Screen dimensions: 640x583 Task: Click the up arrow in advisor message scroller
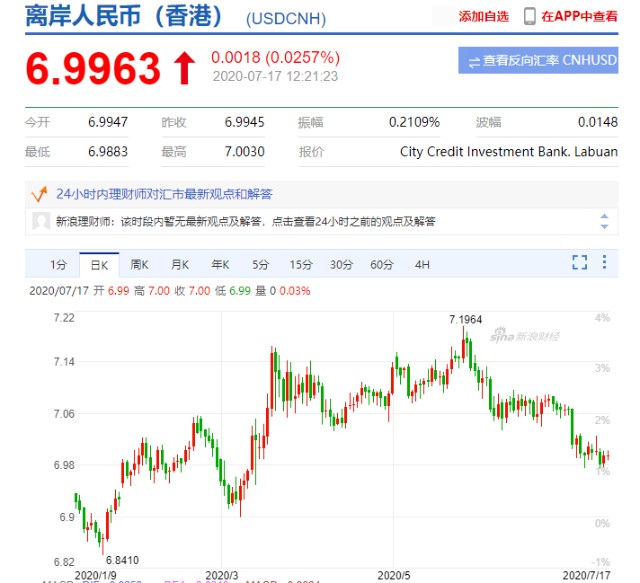pyautogui.click(x=604, y=216)
